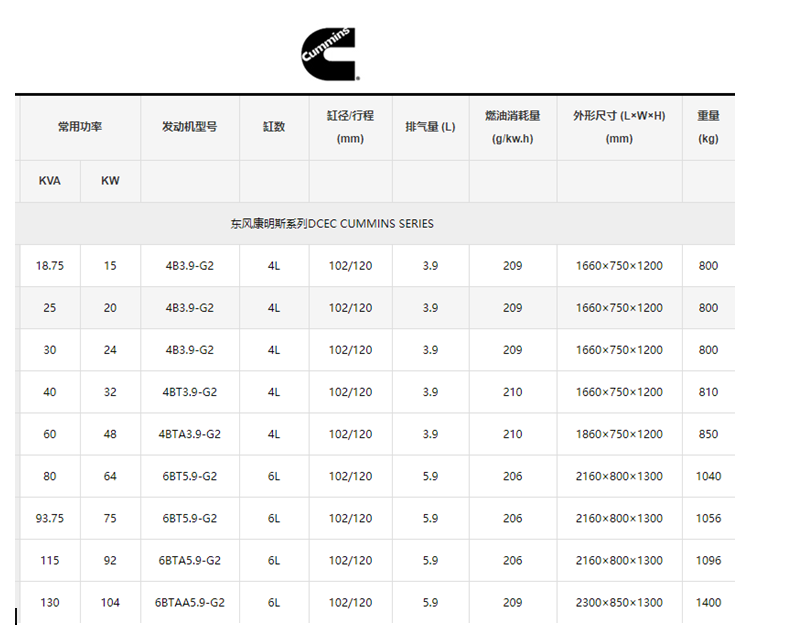Click the 60 KVA cell
Viewport: 792px width, 637px height.
tap(50, 434)
